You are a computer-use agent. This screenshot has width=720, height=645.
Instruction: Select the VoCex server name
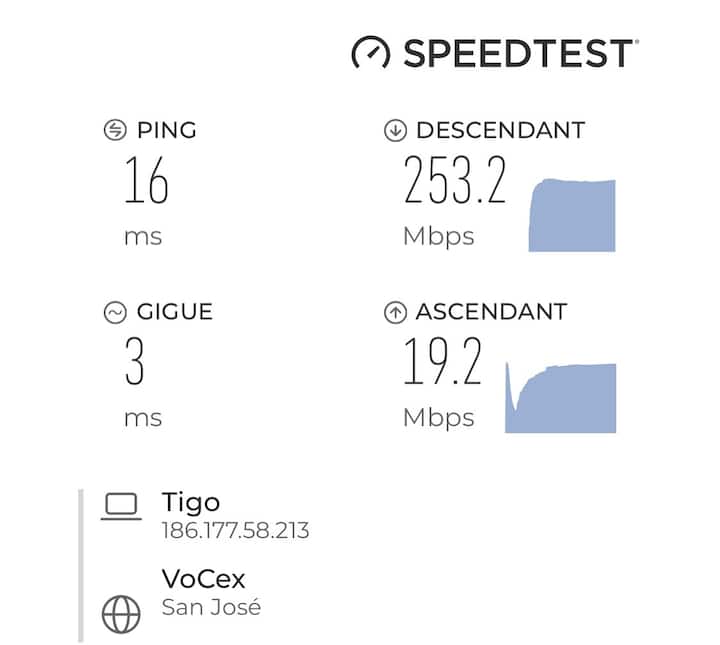(x=203, y=578)
